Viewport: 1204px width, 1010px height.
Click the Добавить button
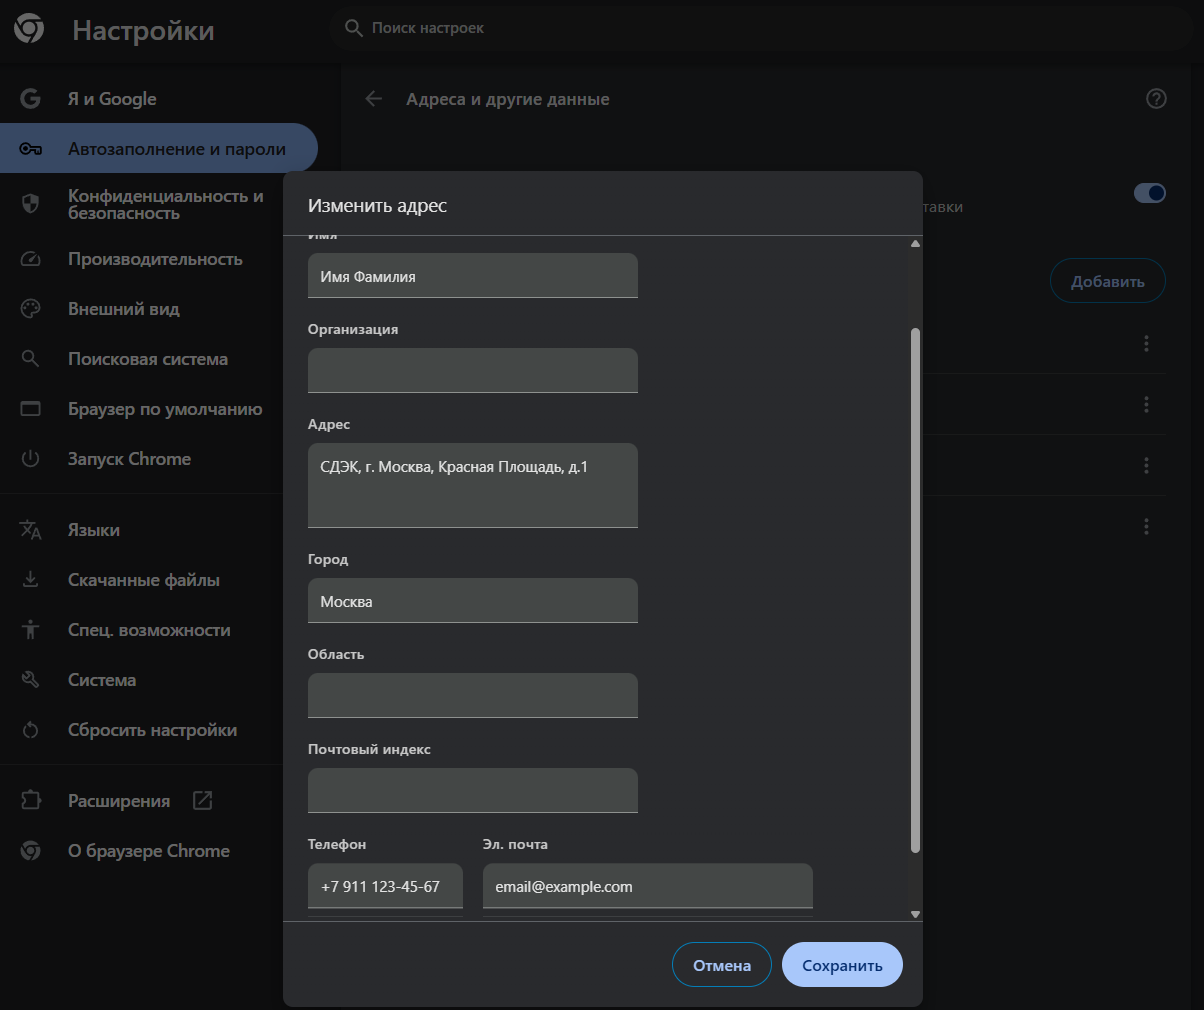pyautogui.click(x=1108, y=281)
